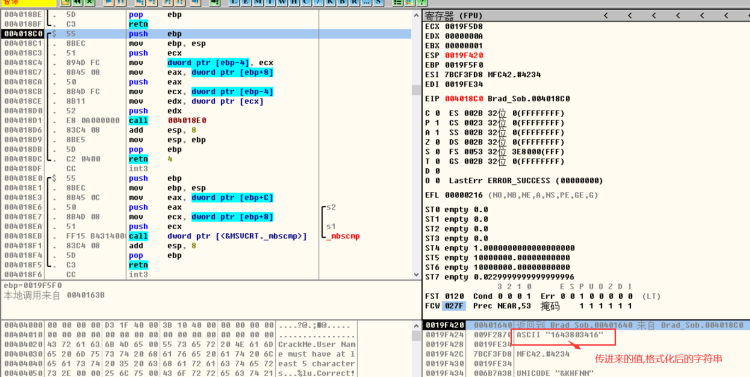Click the disassembly scrollbar down arrow
This screenshot has width=750, height=377.
[x=416, y=275]
